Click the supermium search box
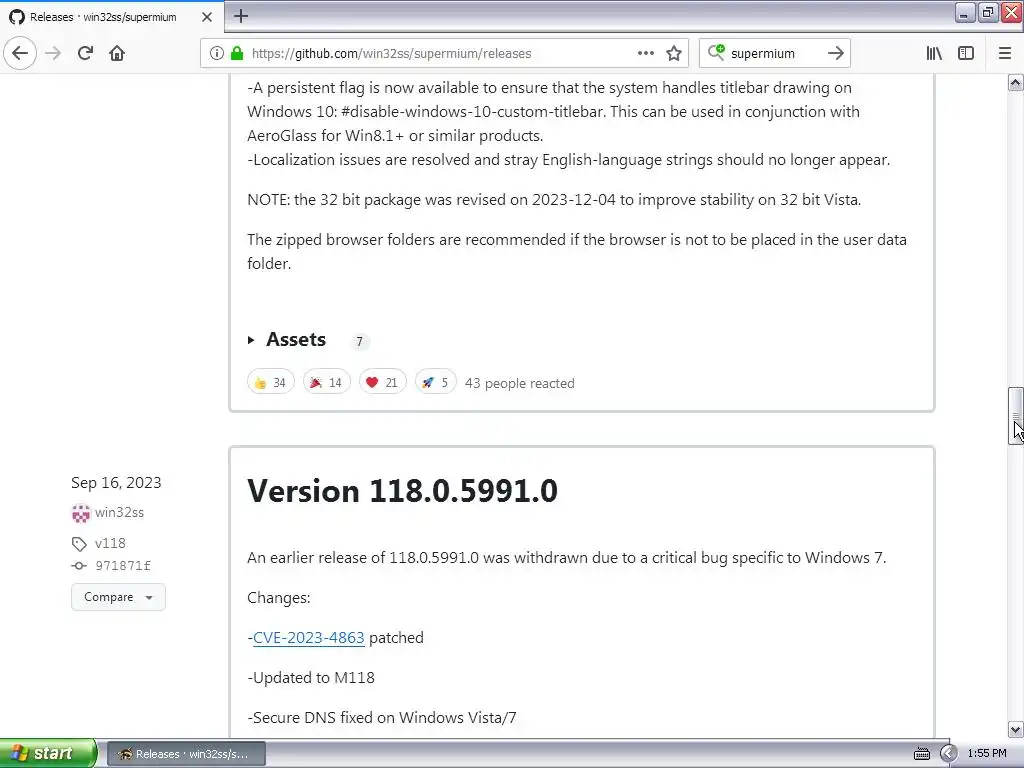Image resolution: width=1024 pixels, height=768 pixels. click(x=774, y=54)
